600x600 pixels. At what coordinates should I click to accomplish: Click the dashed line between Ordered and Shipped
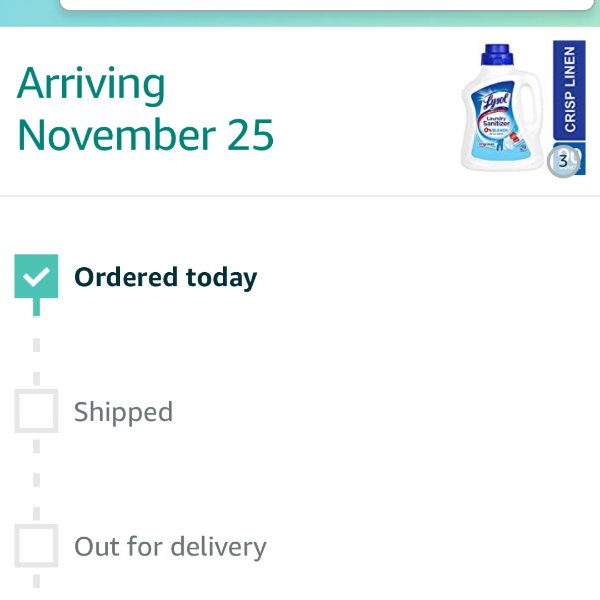click(36, 352)
